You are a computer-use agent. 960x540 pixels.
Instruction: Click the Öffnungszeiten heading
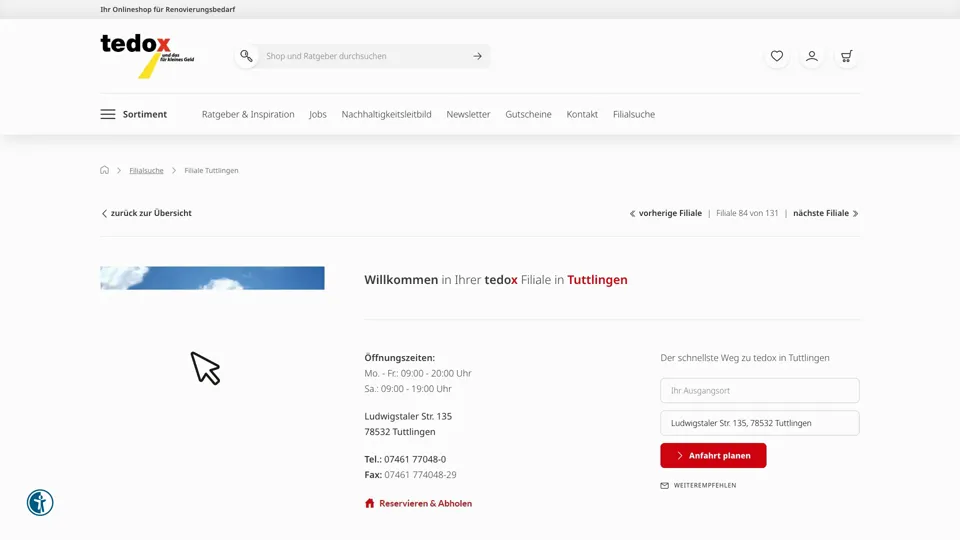pyautogui.click(x=399, y=358)
